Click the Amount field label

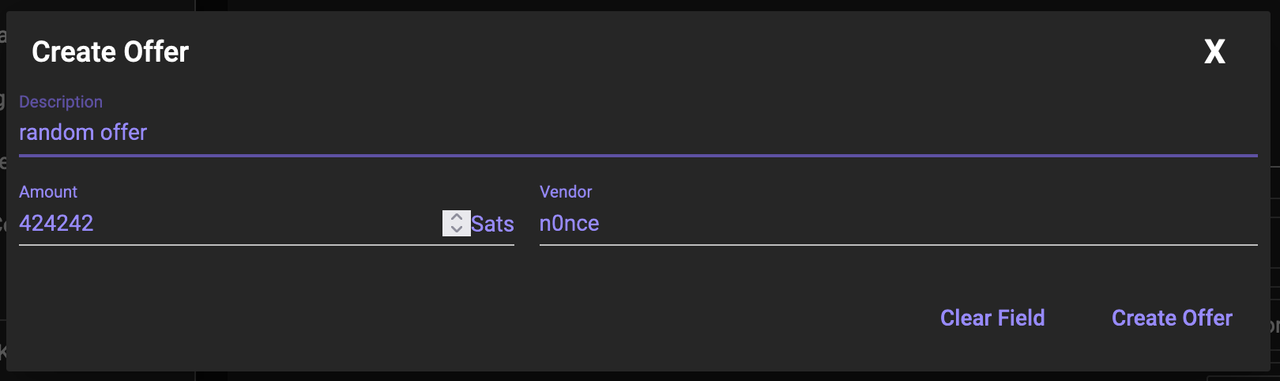pos(48,192)
